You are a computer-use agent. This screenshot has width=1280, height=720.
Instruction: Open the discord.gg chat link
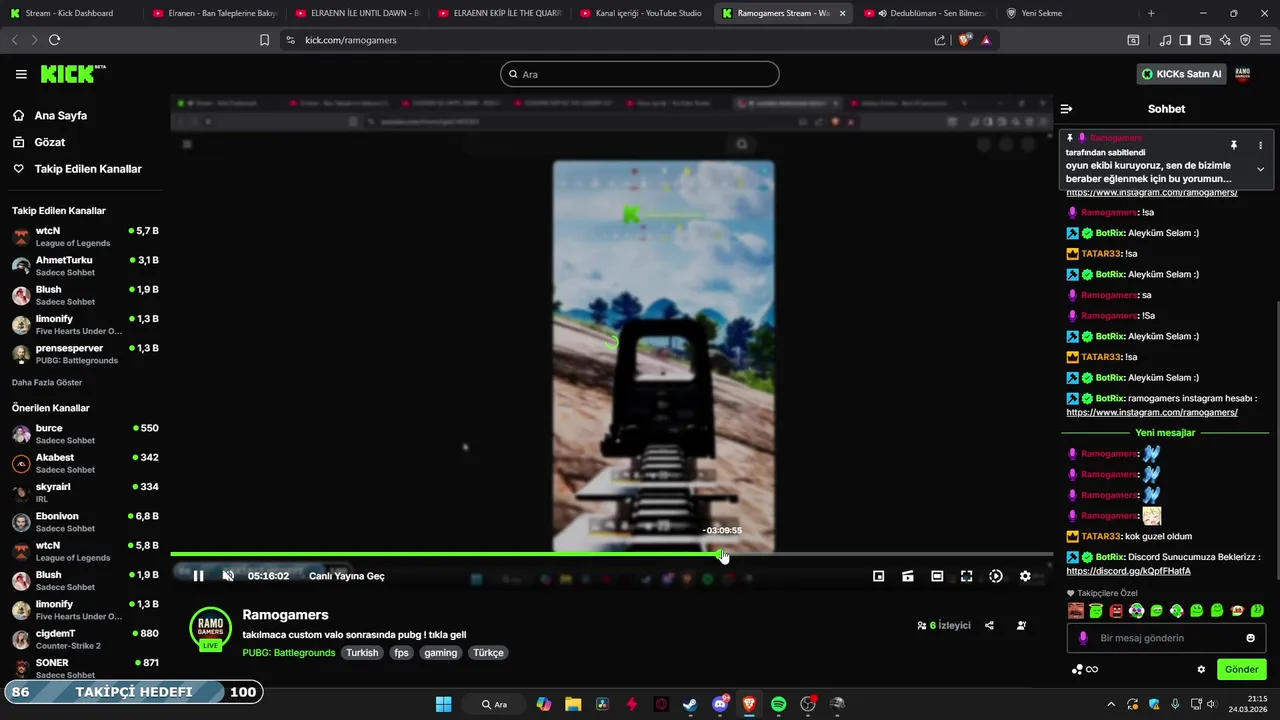pos(1128,571)
